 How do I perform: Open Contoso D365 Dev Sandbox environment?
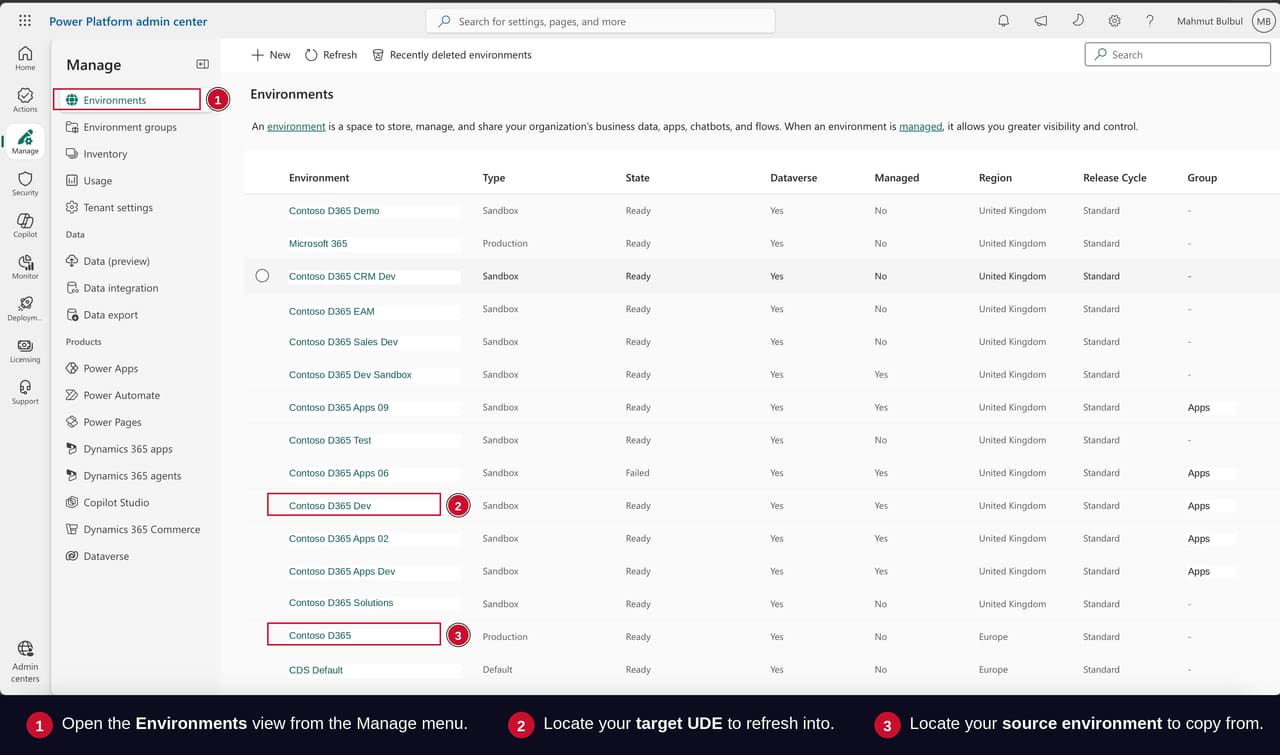tap(350, 375)
